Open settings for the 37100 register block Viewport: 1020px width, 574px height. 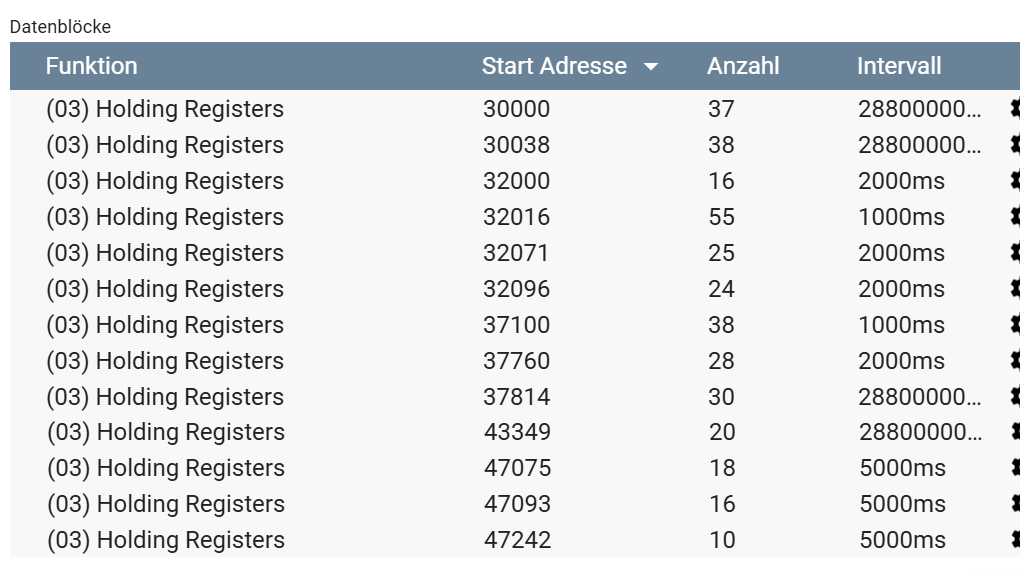pos(1014,325)
